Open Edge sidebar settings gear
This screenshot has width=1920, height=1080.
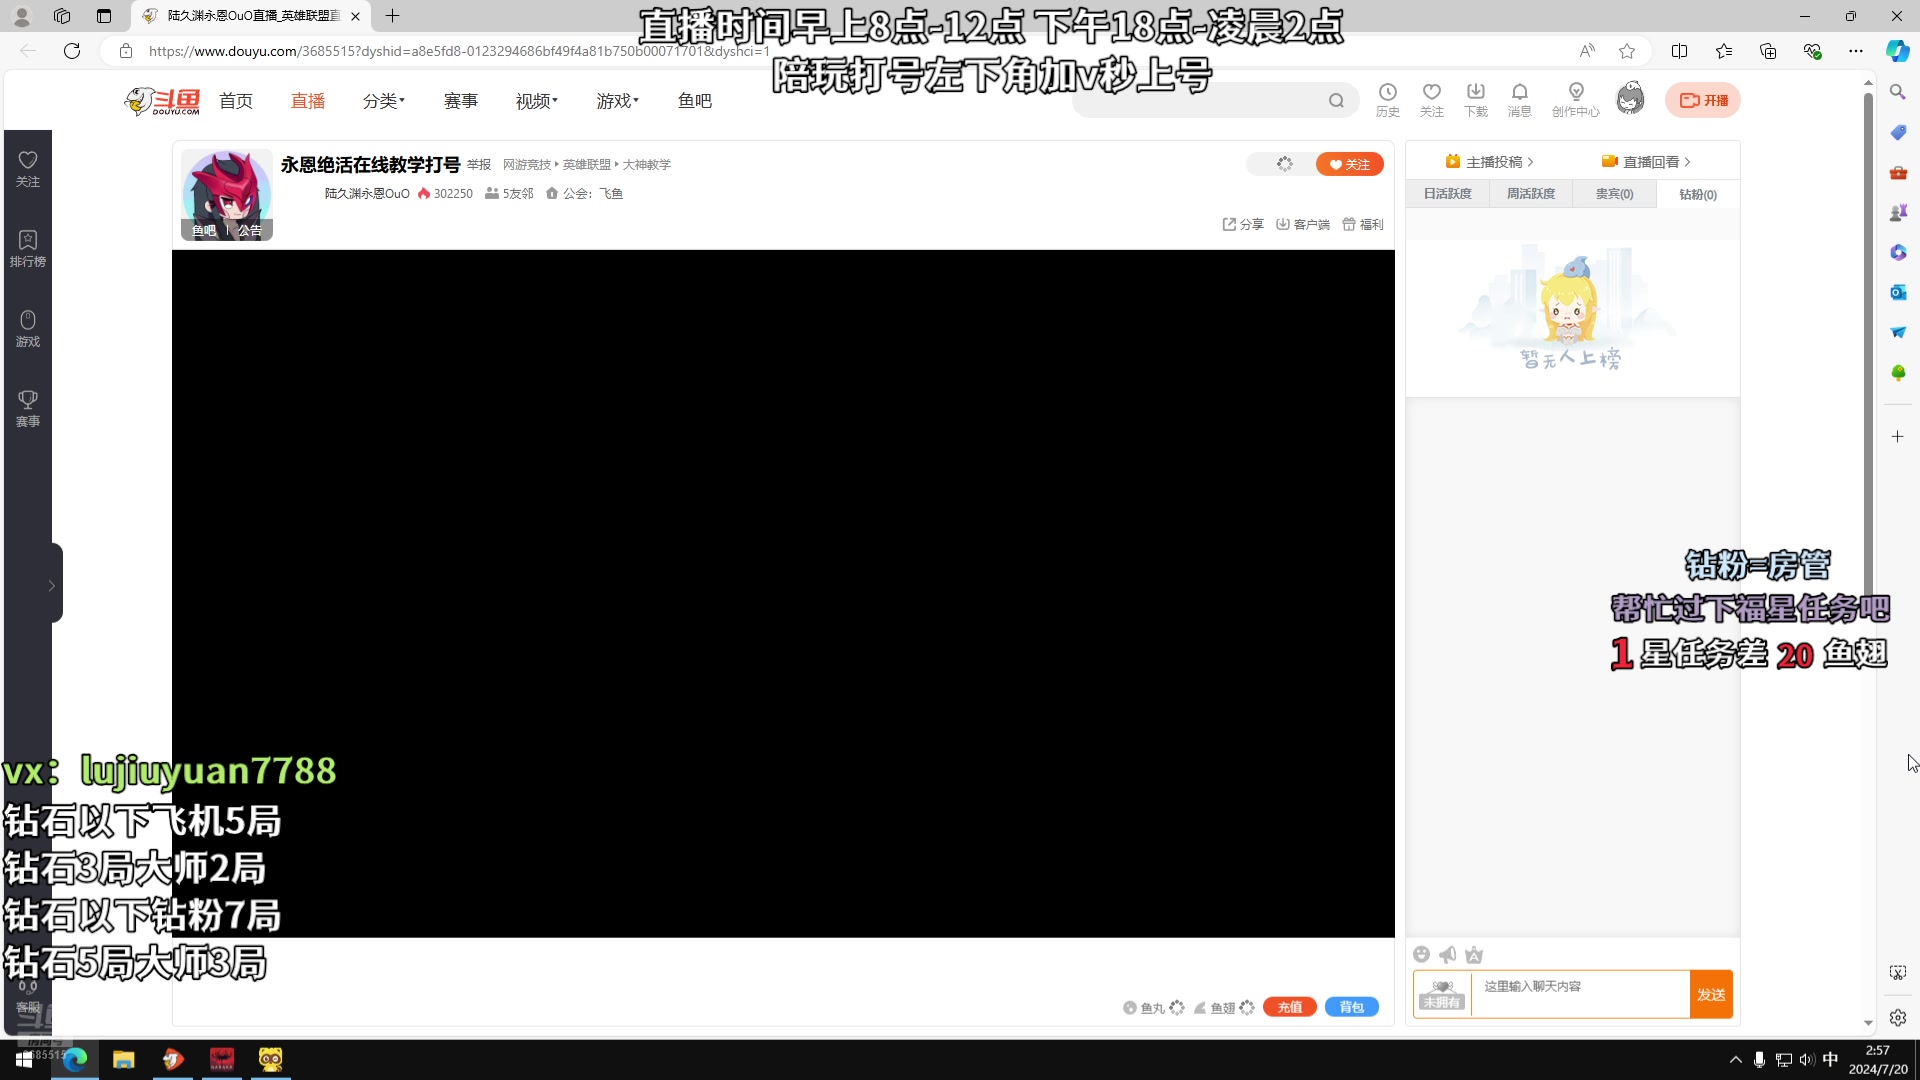(1897, 1017)
